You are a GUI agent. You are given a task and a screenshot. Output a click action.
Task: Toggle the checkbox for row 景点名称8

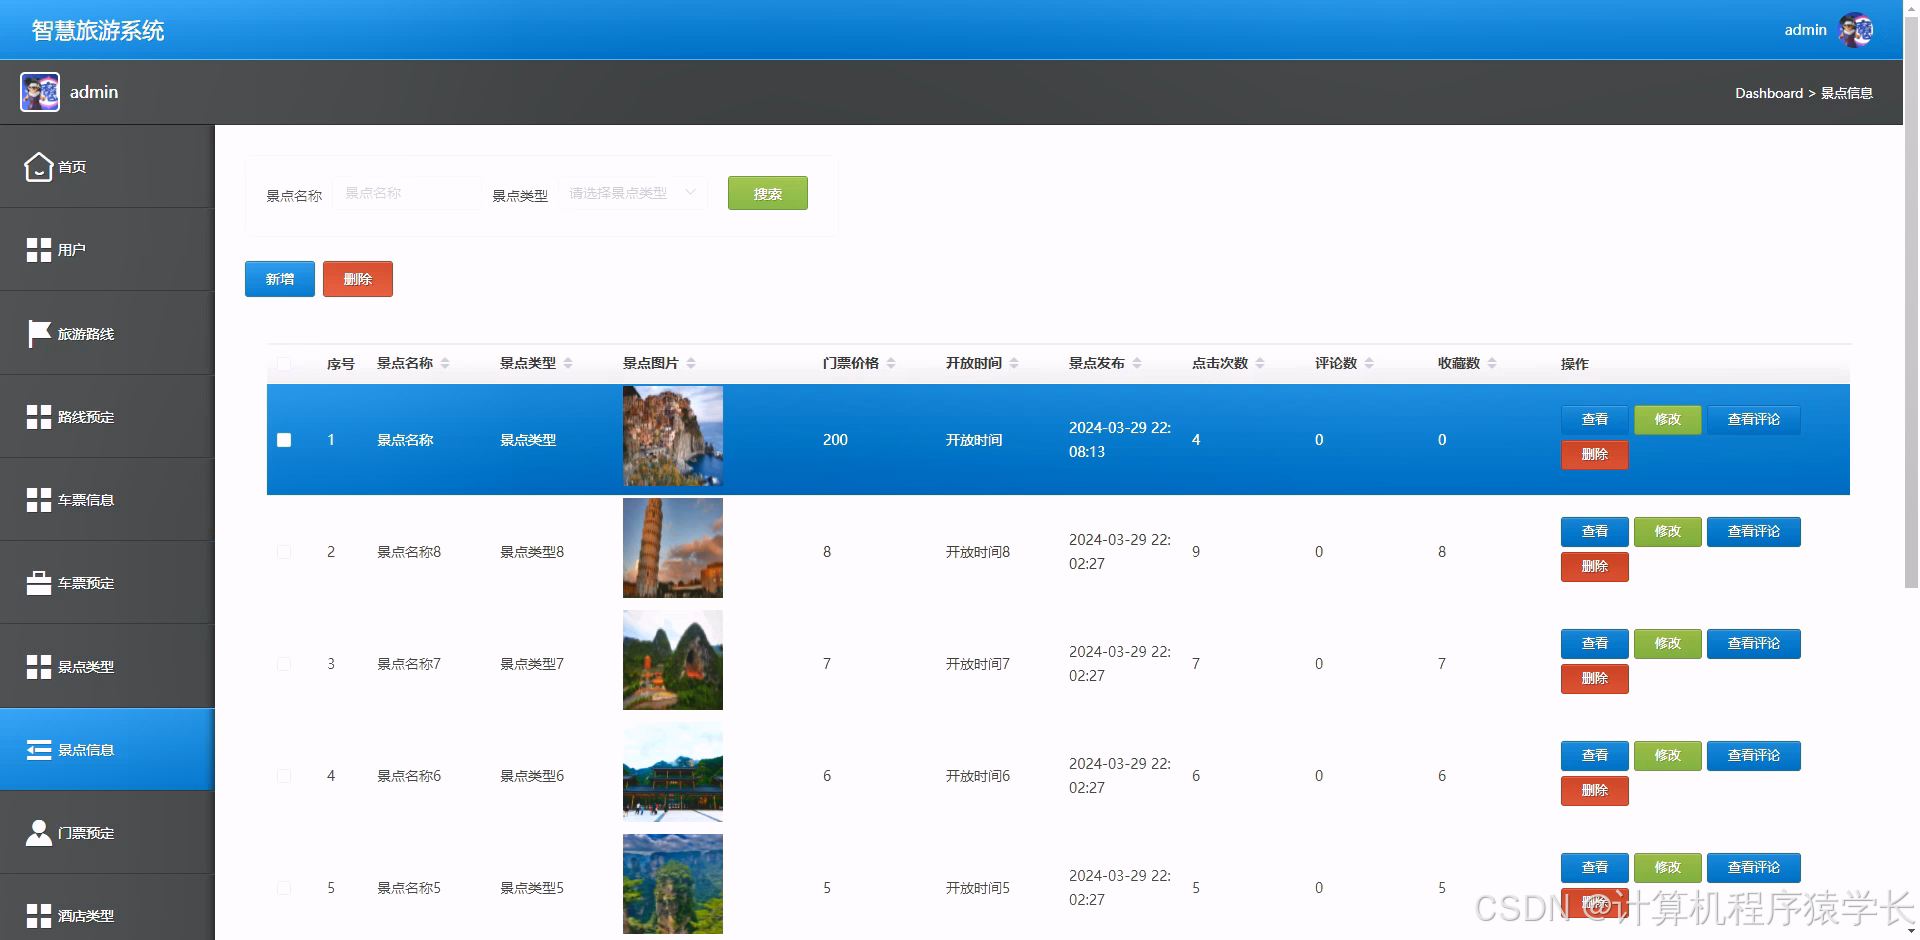click(x=284, y=552)
